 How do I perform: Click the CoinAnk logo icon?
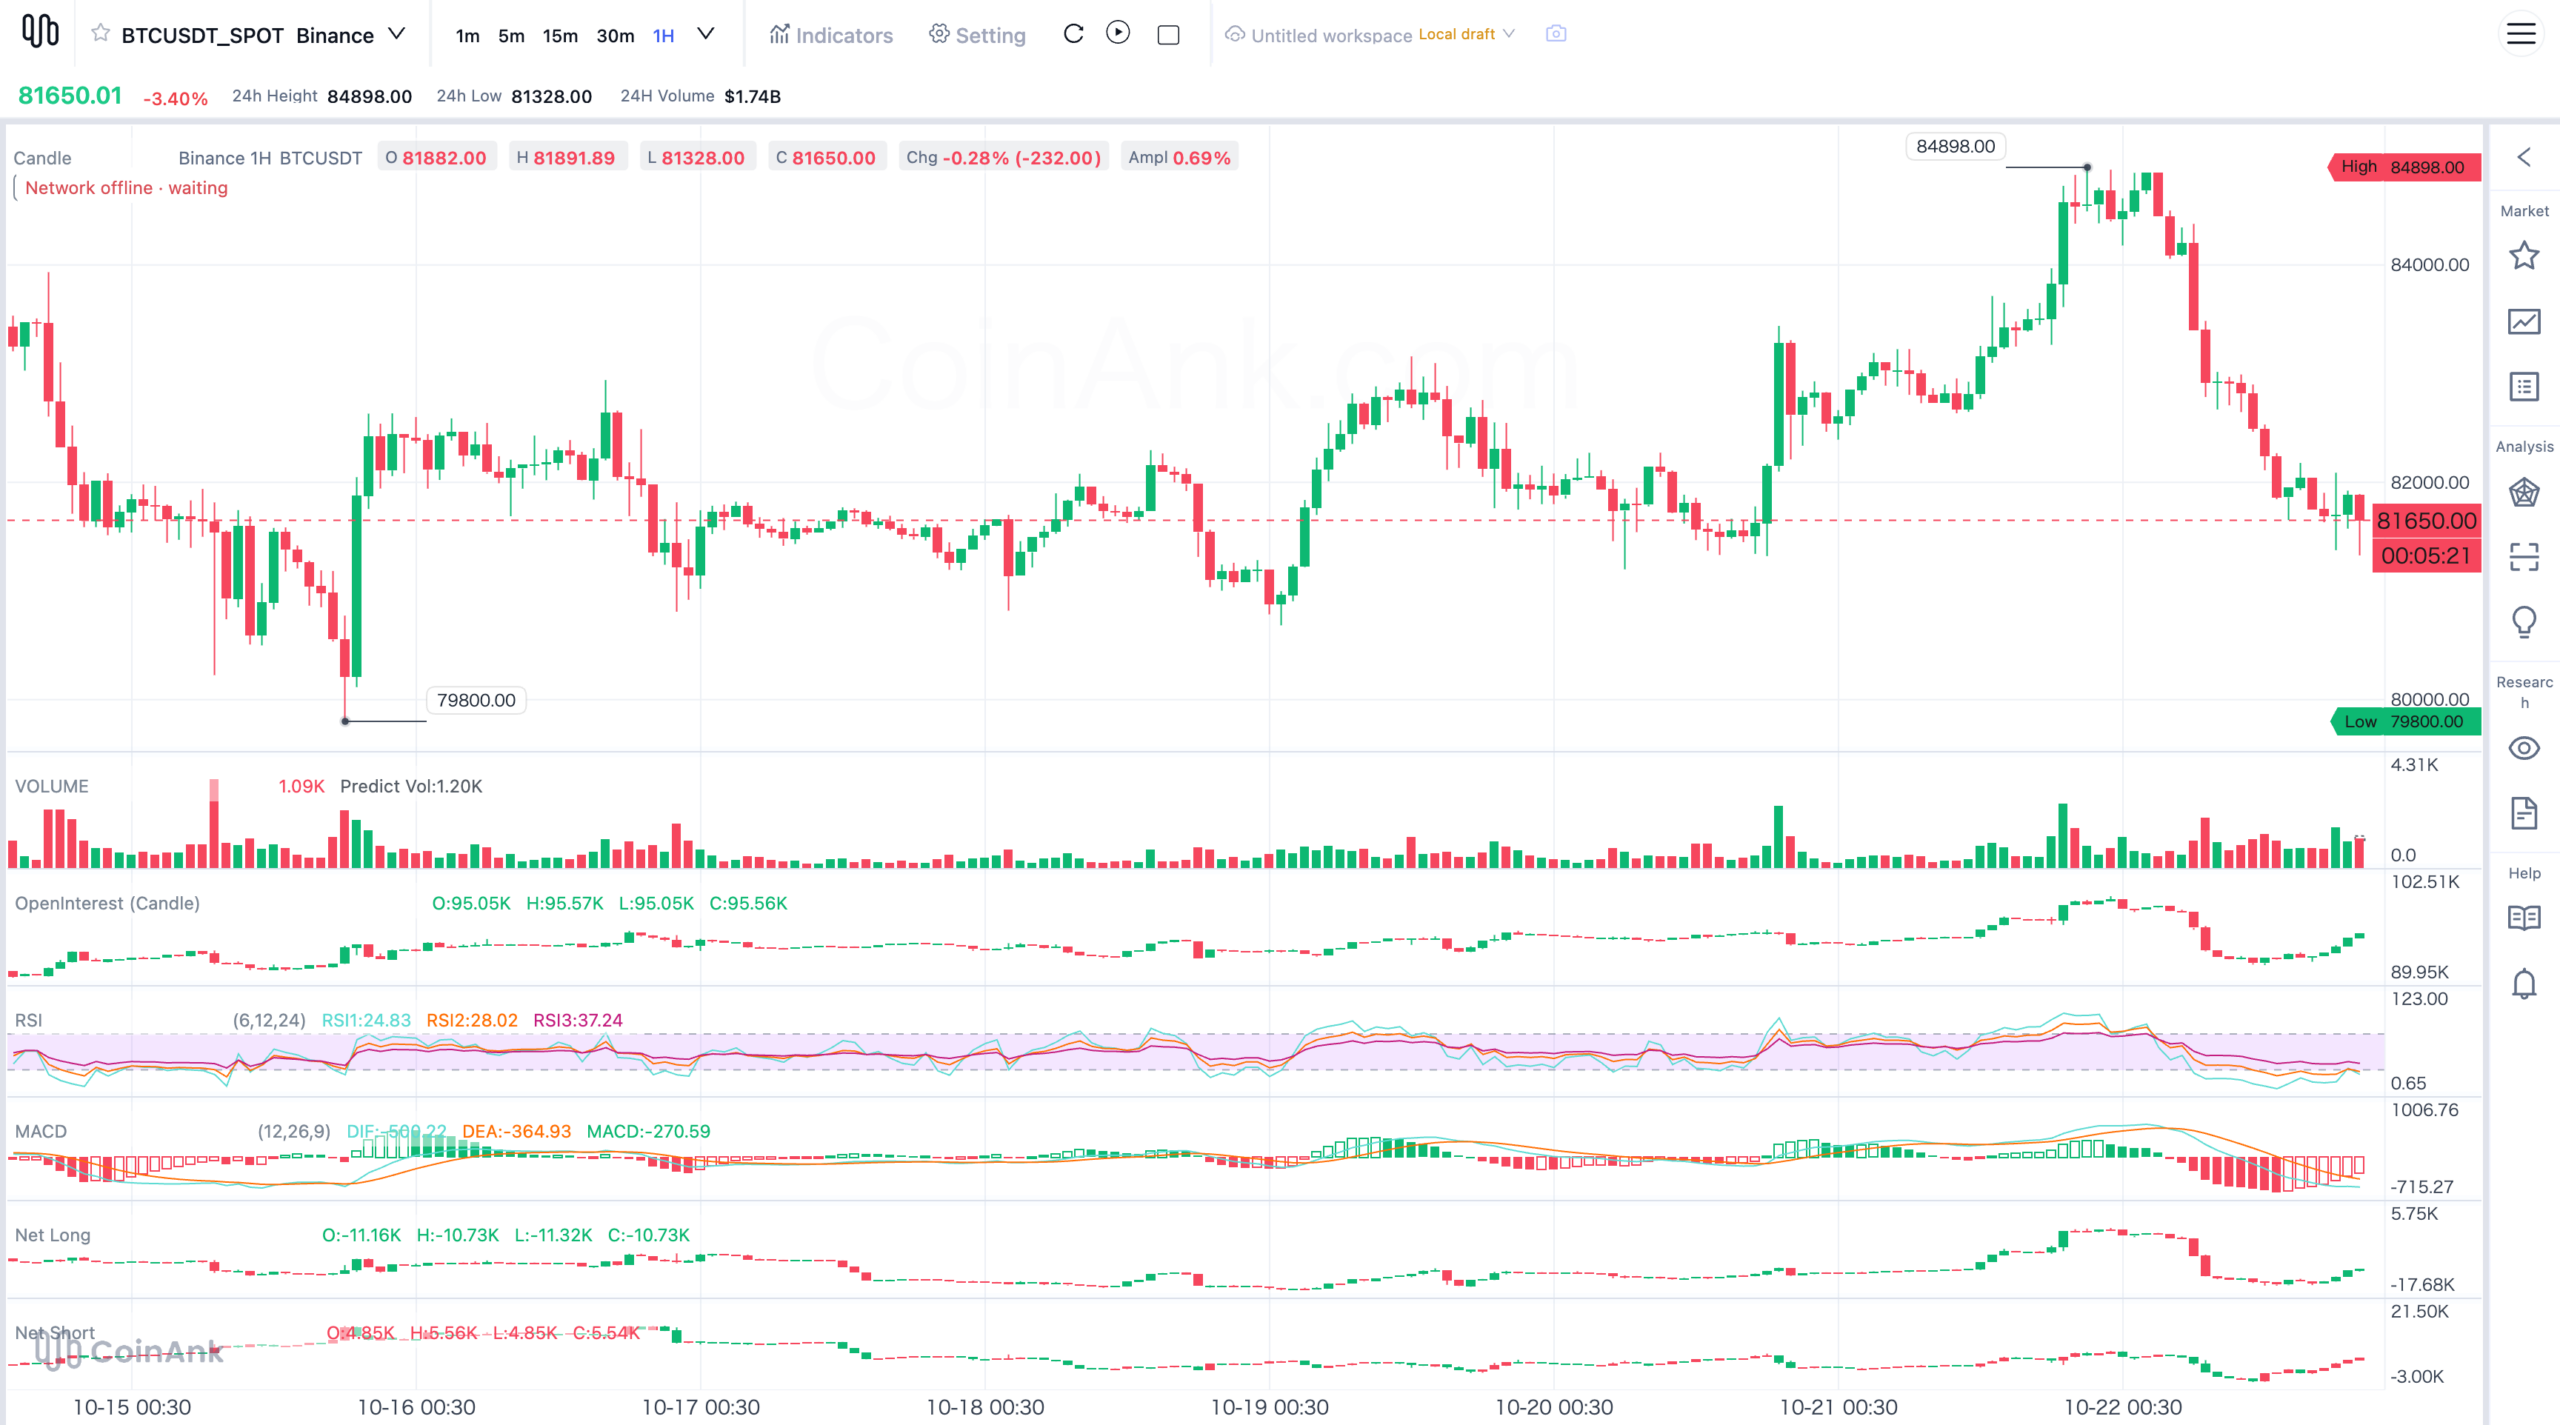[x=40, y=31]
